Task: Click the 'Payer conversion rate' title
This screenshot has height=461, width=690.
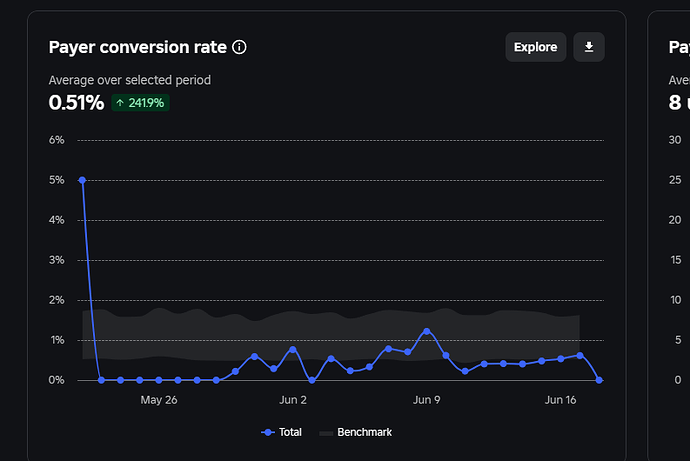Action: click(x=138, y=47)
